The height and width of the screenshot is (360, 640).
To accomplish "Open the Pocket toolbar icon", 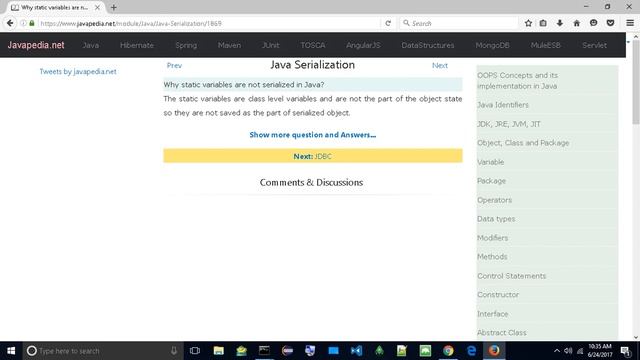I will coord(610,23).
